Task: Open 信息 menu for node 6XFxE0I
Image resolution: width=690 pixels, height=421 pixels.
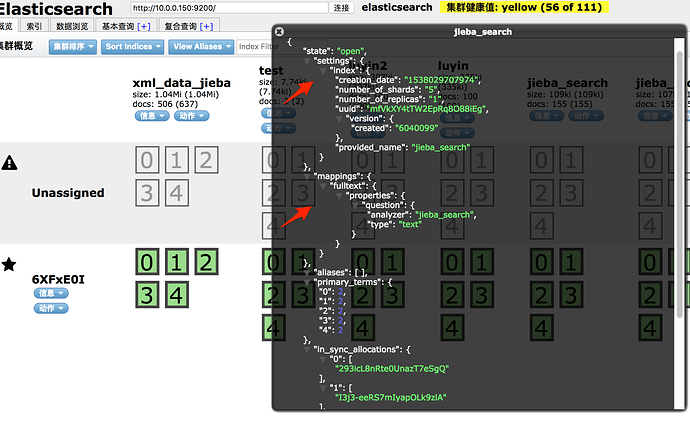Action: (x=51, y=293)
